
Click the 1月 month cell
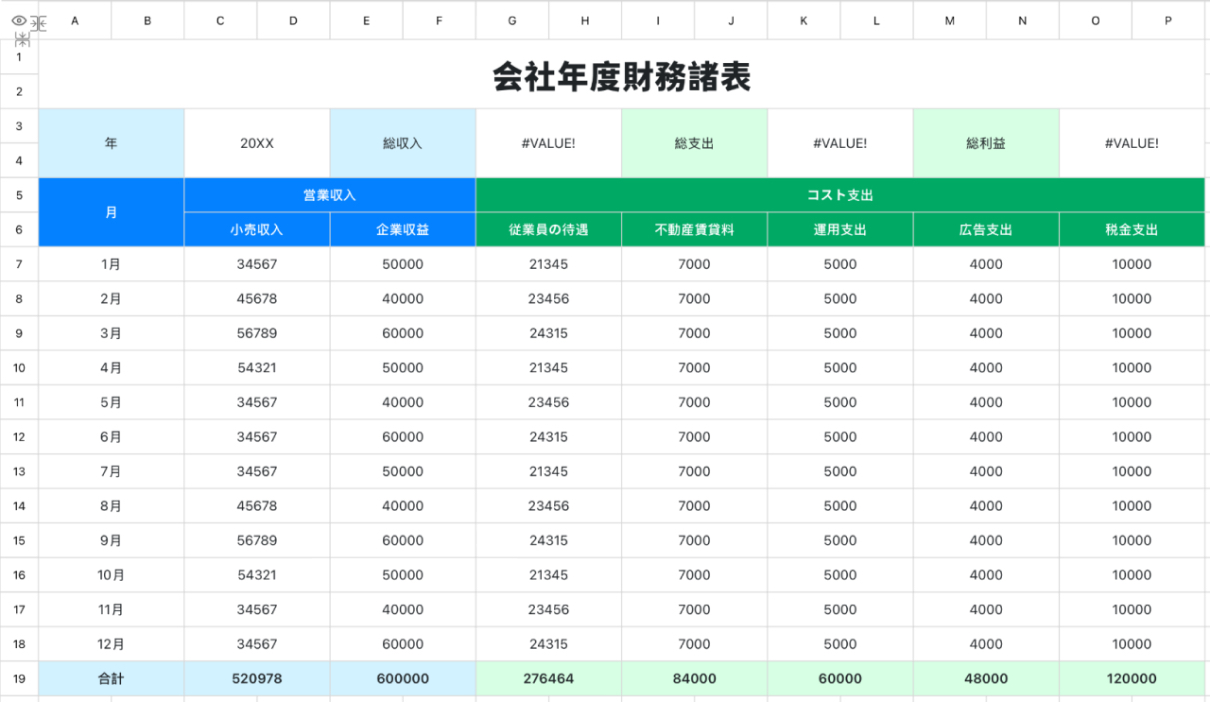(x=111, y=264)
